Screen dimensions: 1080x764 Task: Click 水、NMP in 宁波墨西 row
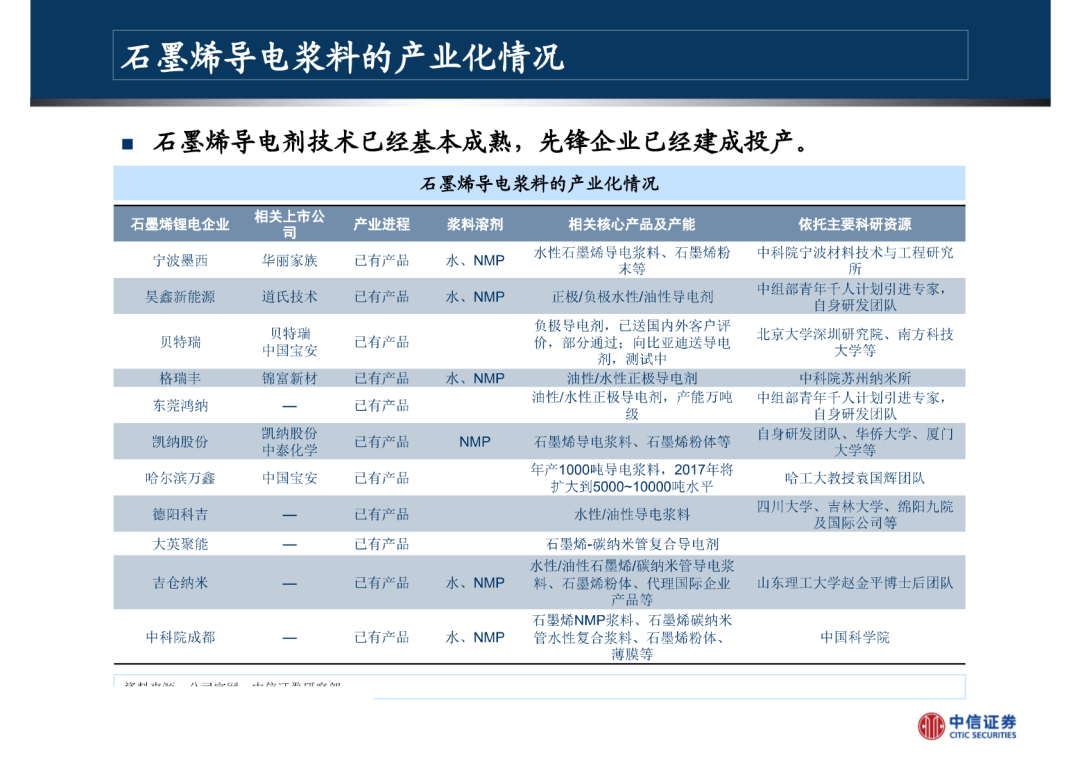pyautogui.click(x=475, y=260)
